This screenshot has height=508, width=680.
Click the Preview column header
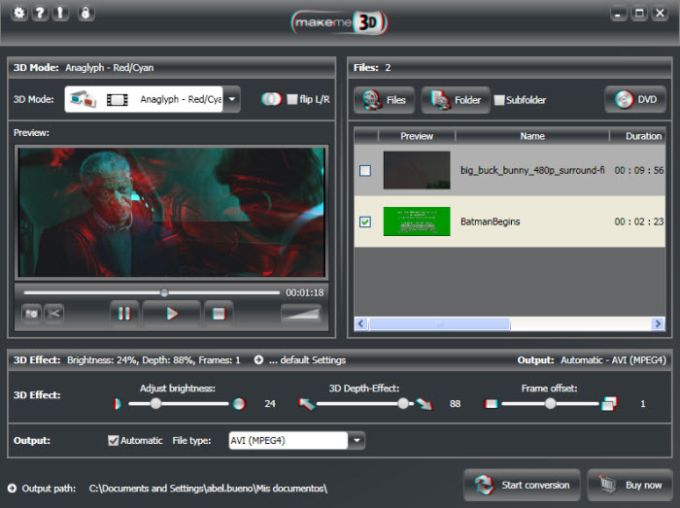click(417, 136)
